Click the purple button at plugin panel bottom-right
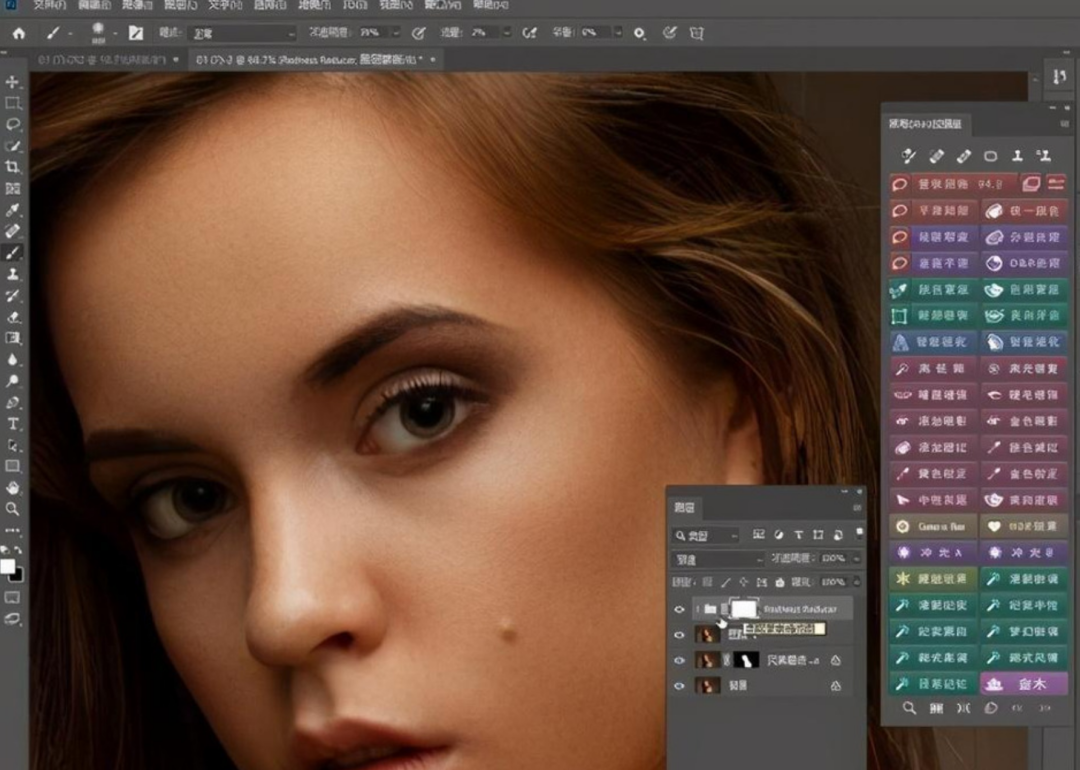The height and width of the screenshot is (770, 1080). pos(1023,684)
